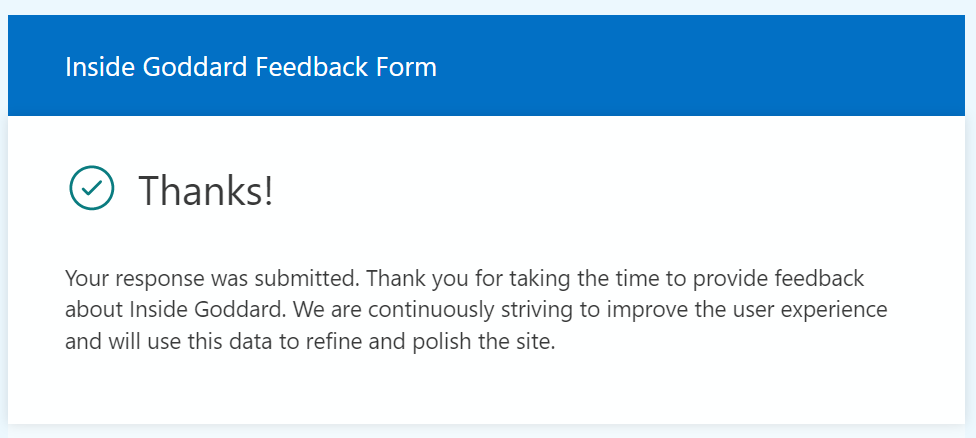Viewport: 976px width, 438px height.
Task: Click the word "Inside" in the blue header
Action: (x=95, y=68)
